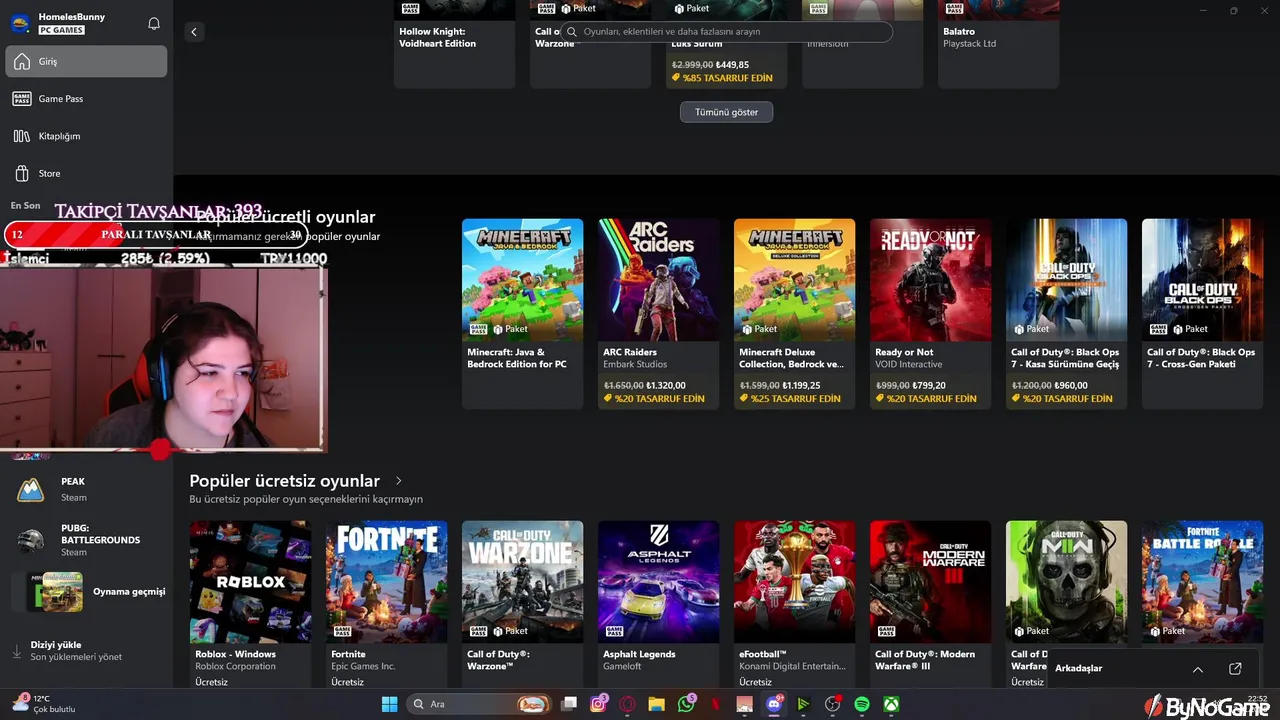The height and width of the screenshot is (720, 1280).
Task: Click the download arrow icon in sidebar
Action: pos(16,651)
